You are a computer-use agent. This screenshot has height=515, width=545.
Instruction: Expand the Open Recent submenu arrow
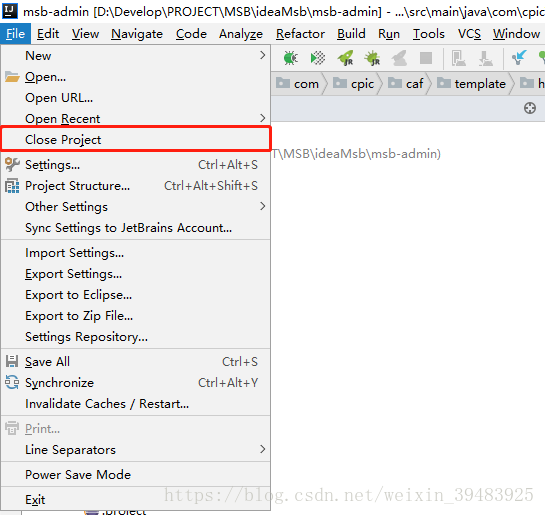pos(262,118)
